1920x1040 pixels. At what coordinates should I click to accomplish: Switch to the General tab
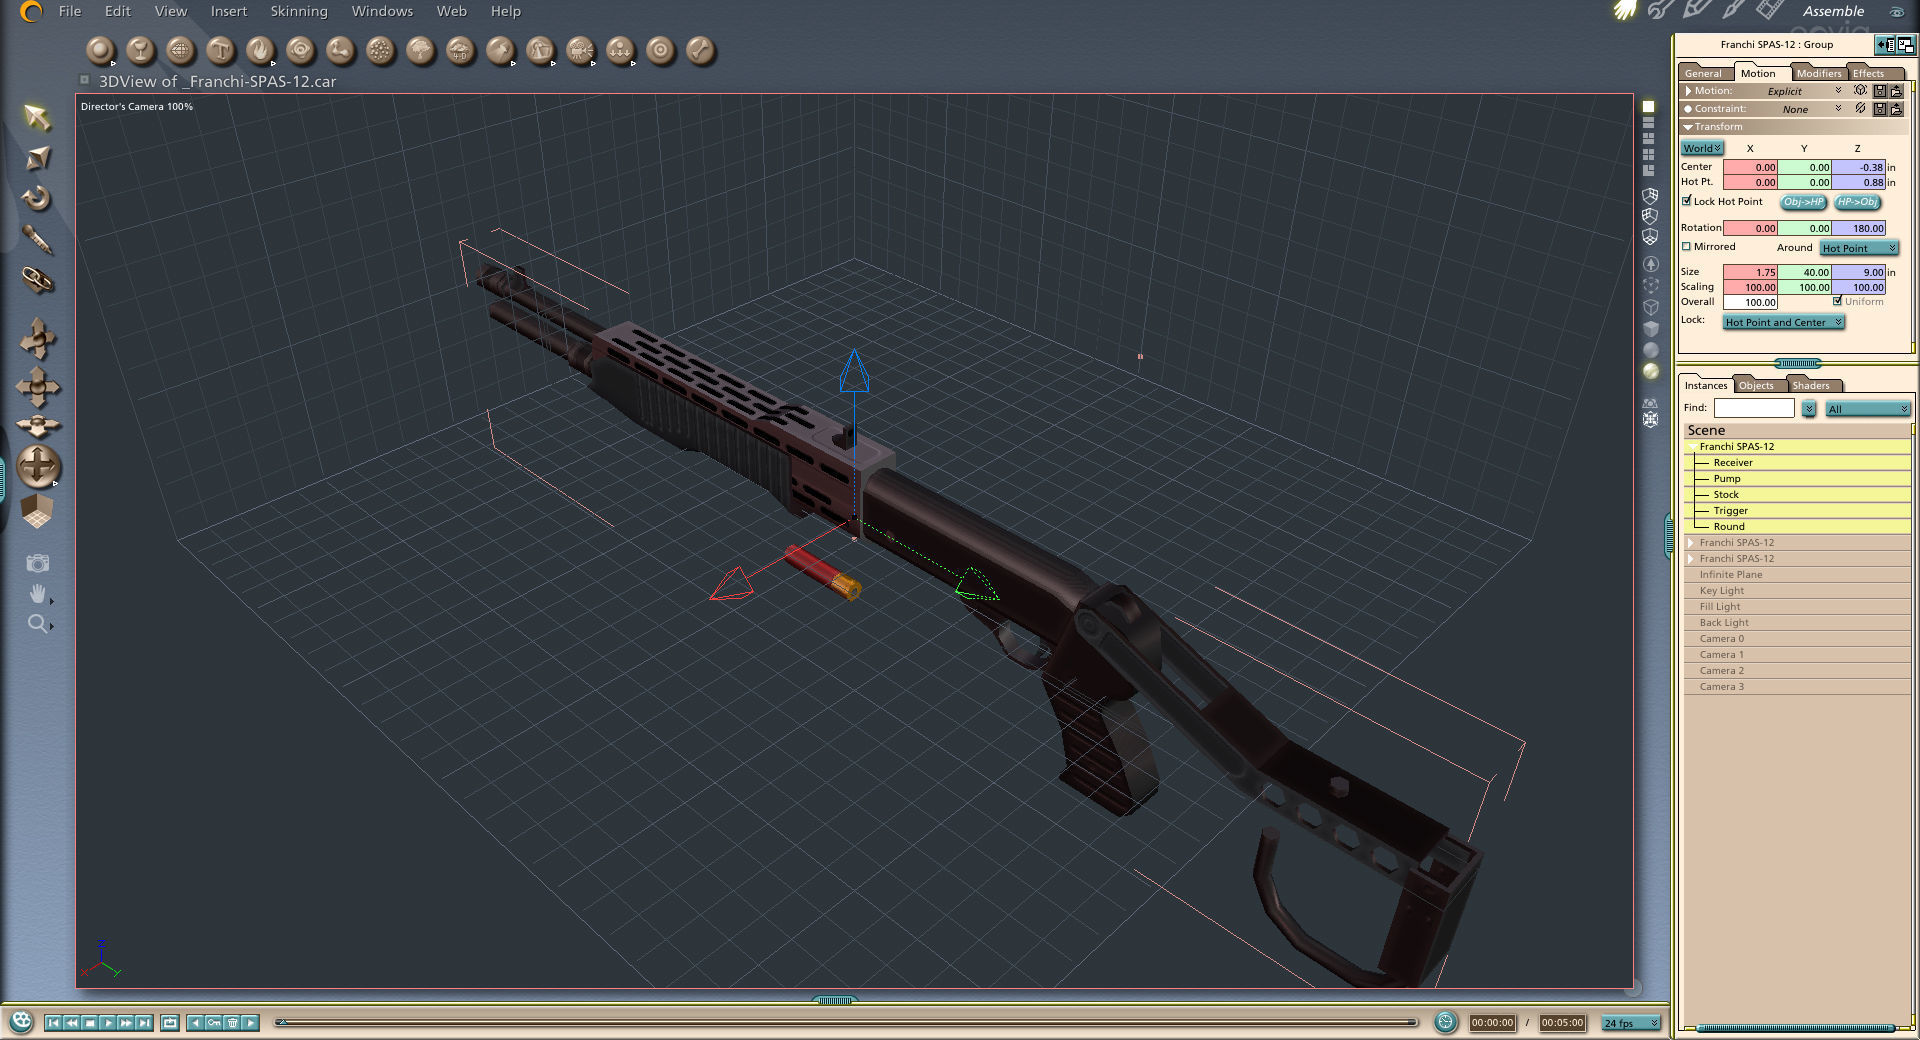pyautogui.click(x=1703, y=73)
